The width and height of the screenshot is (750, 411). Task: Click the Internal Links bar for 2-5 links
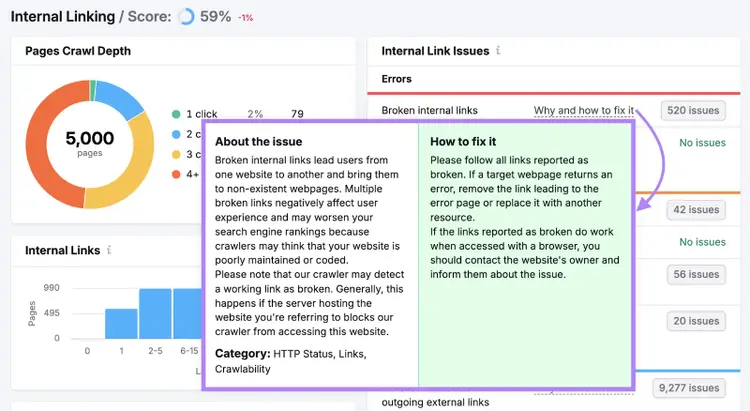click(155, 314)
